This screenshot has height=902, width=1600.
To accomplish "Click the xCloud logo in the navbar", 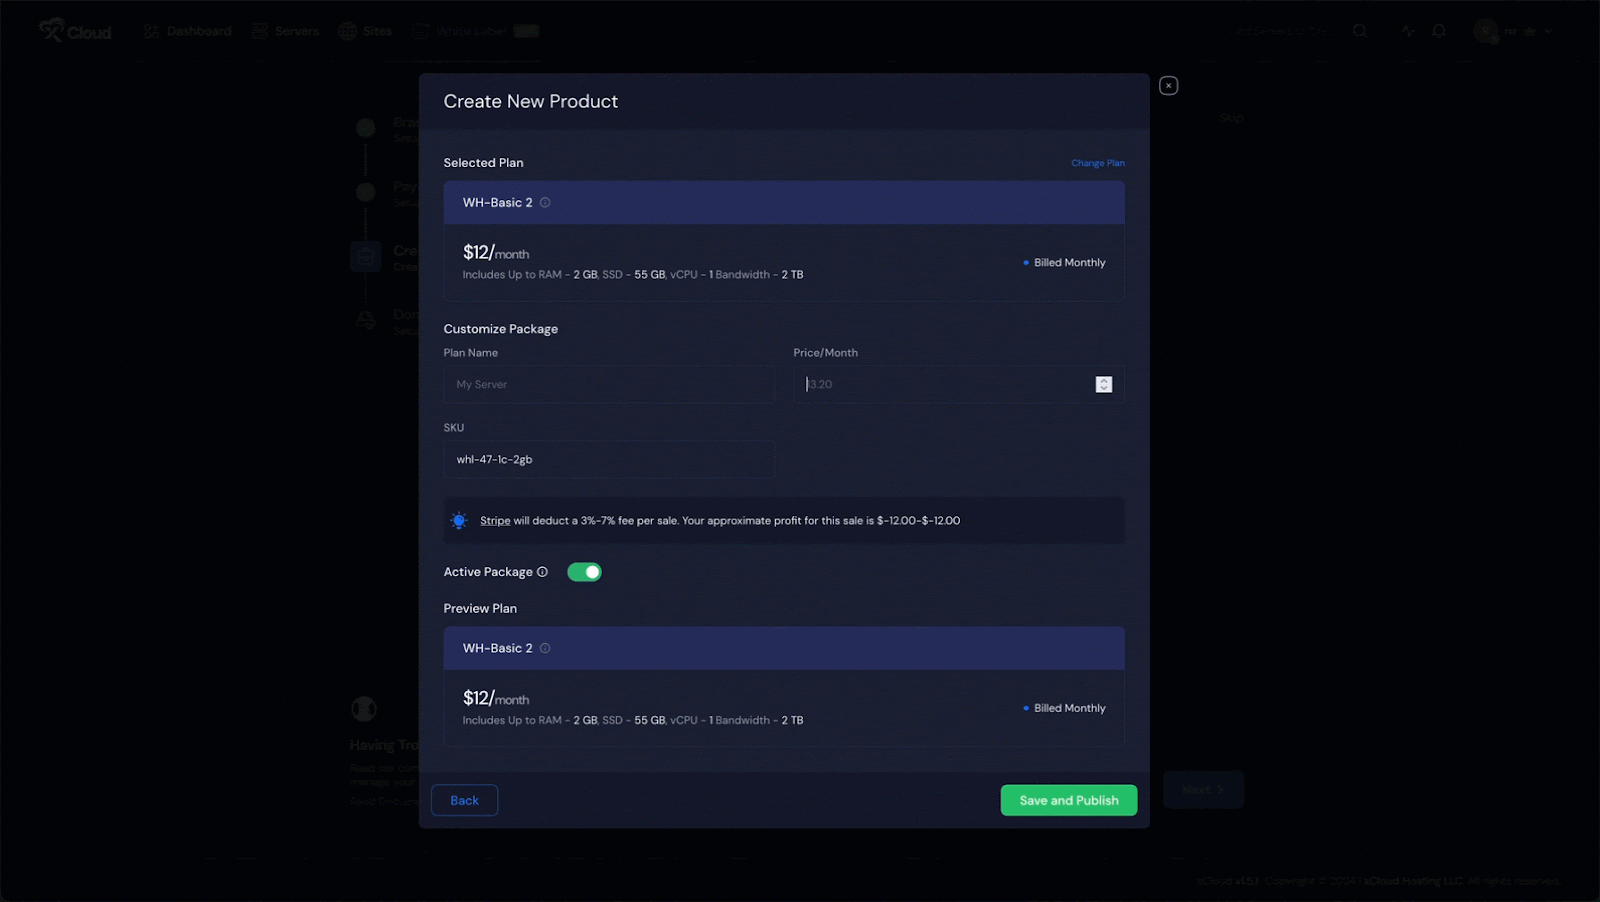I will click(x=75, y=30).
